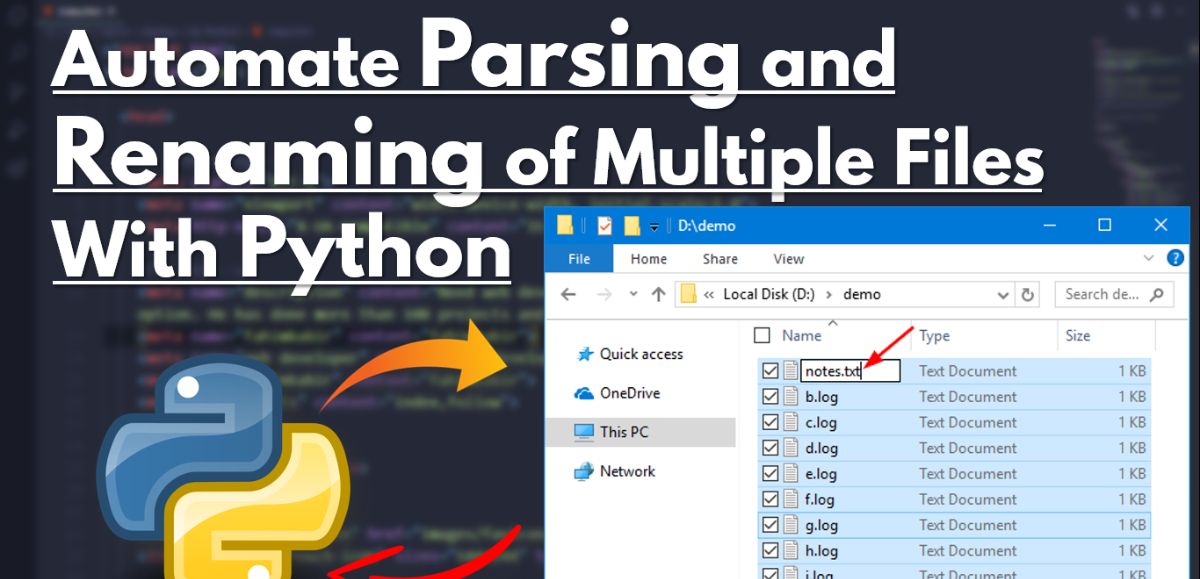Click the h.log file icon
1200x579 pixels.
(791, 551)
